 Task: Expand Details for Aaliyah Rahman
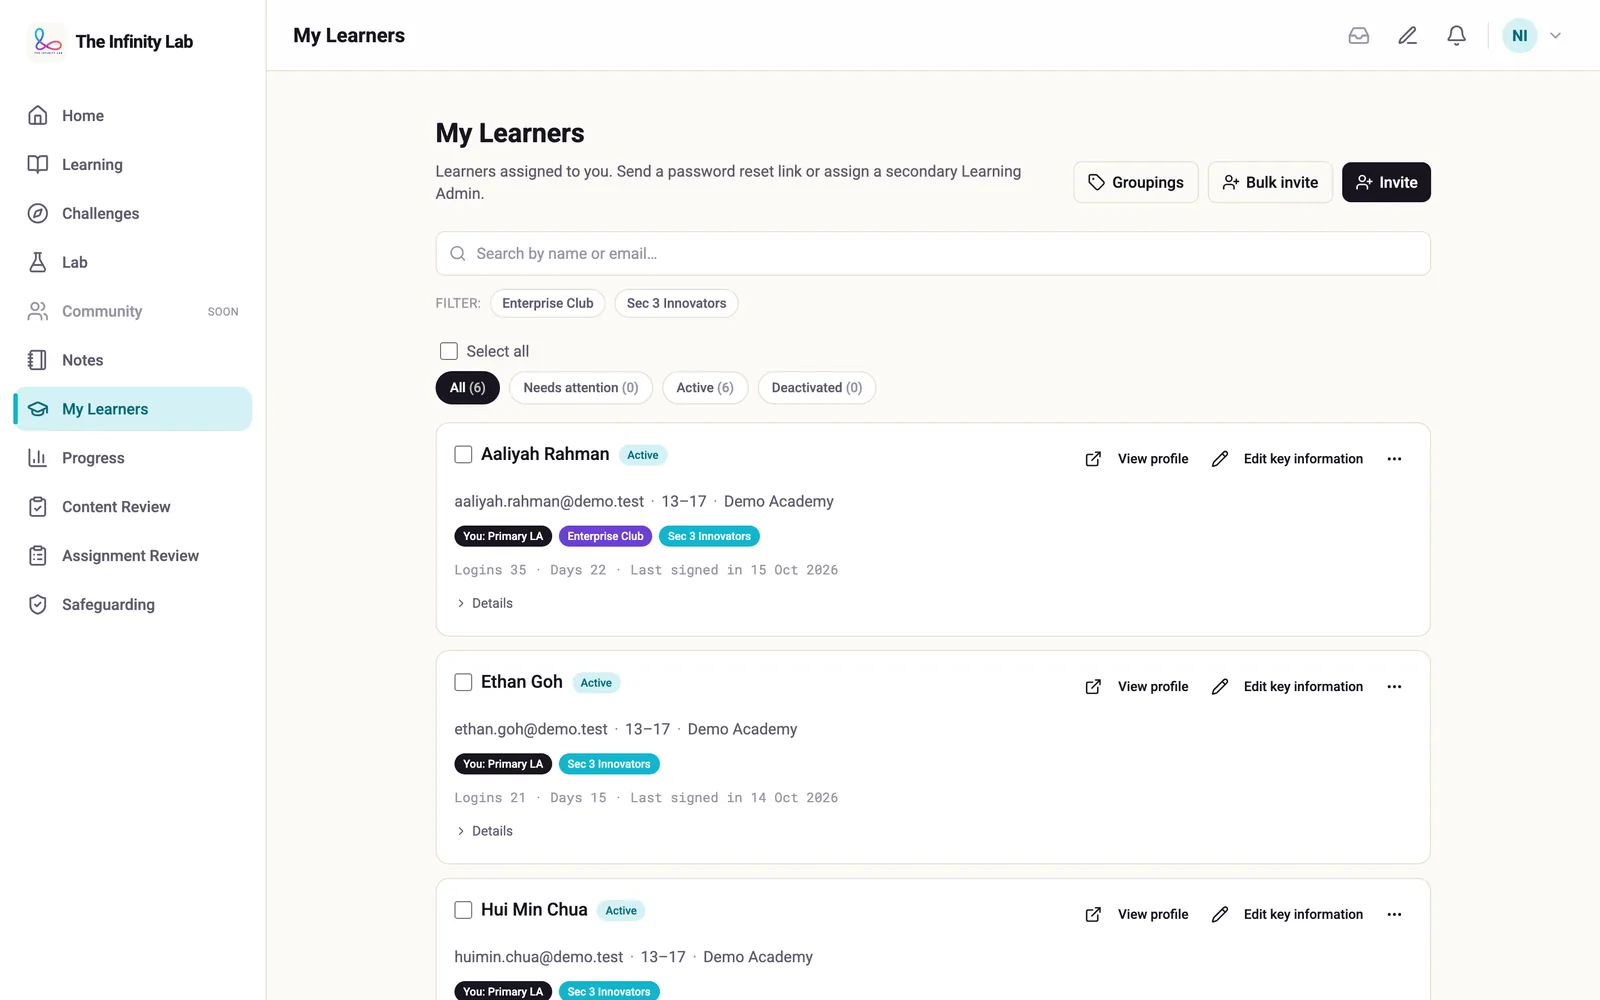pos(485,603)
